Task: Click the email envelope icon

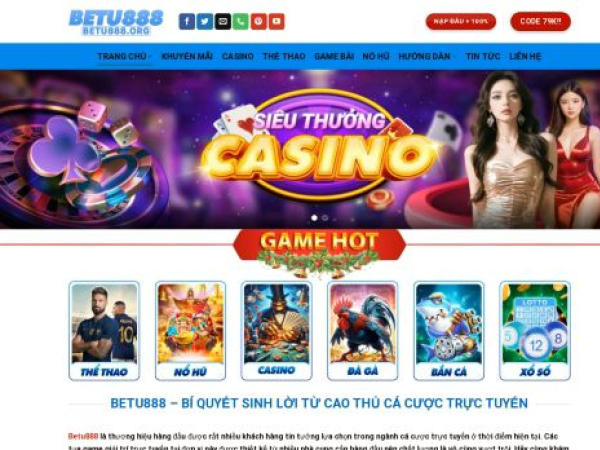Action: click(x=223, y=21)
